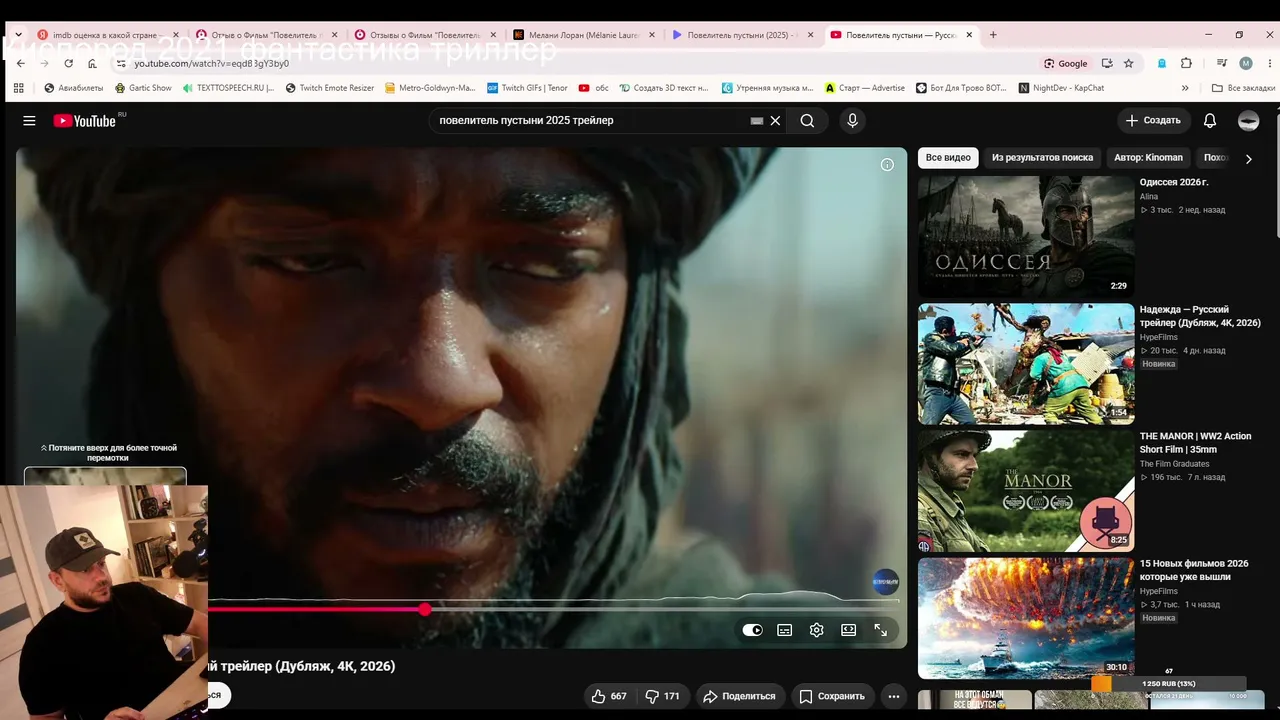
Task: Open the YouTube account avatar menu
Action: [1248, 121]
